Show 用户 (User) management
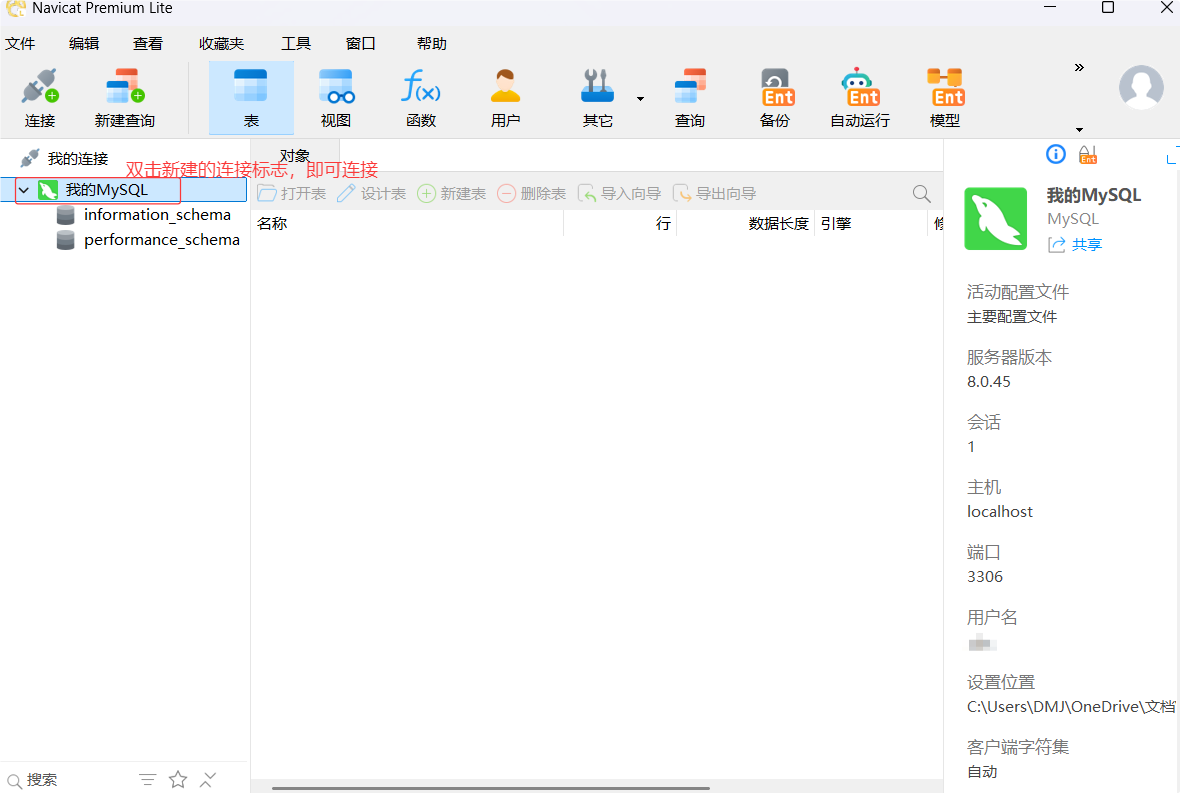The height and width of the screenshot is (793, 1180). tap(505, 98)
